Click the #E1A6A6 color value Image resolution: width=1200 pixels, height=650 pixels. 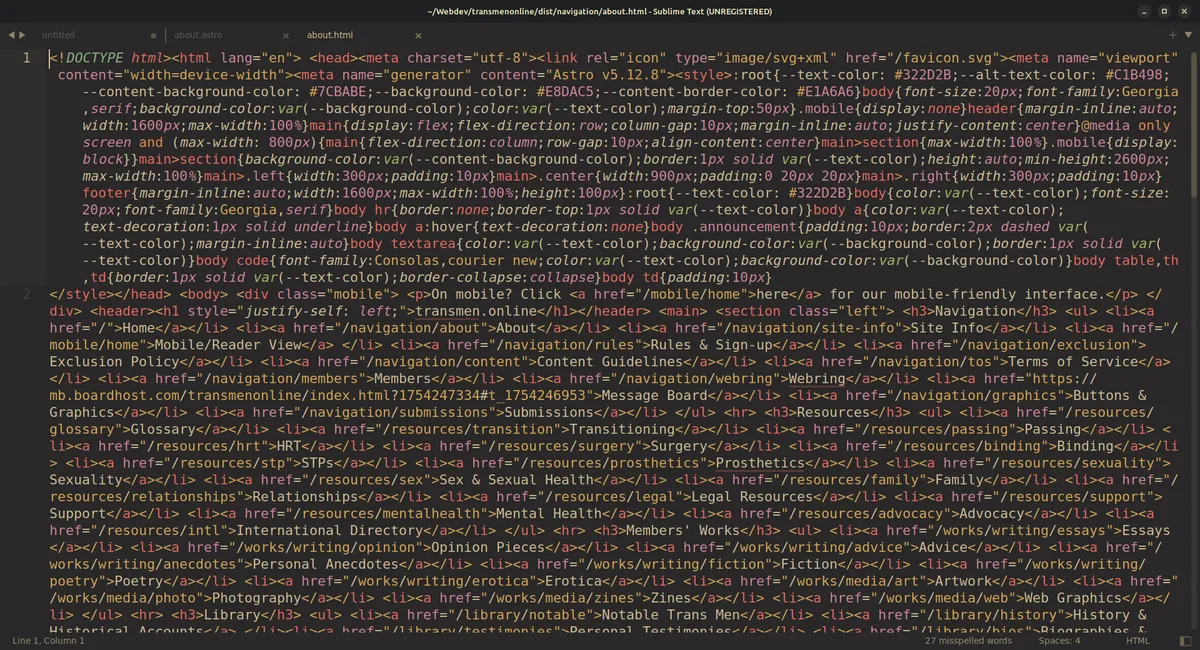pos(827,92)
